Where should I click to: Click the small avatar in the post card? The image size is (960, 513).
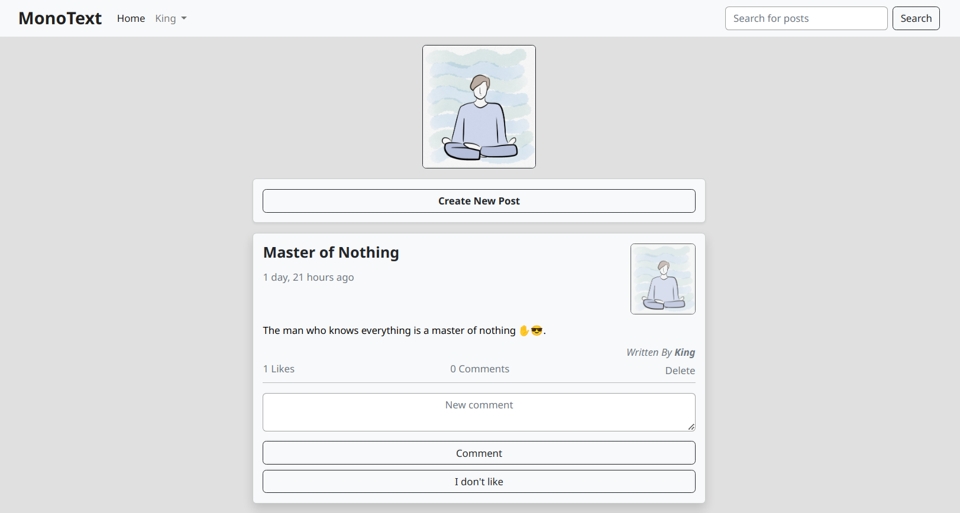[x=662, y=279]
